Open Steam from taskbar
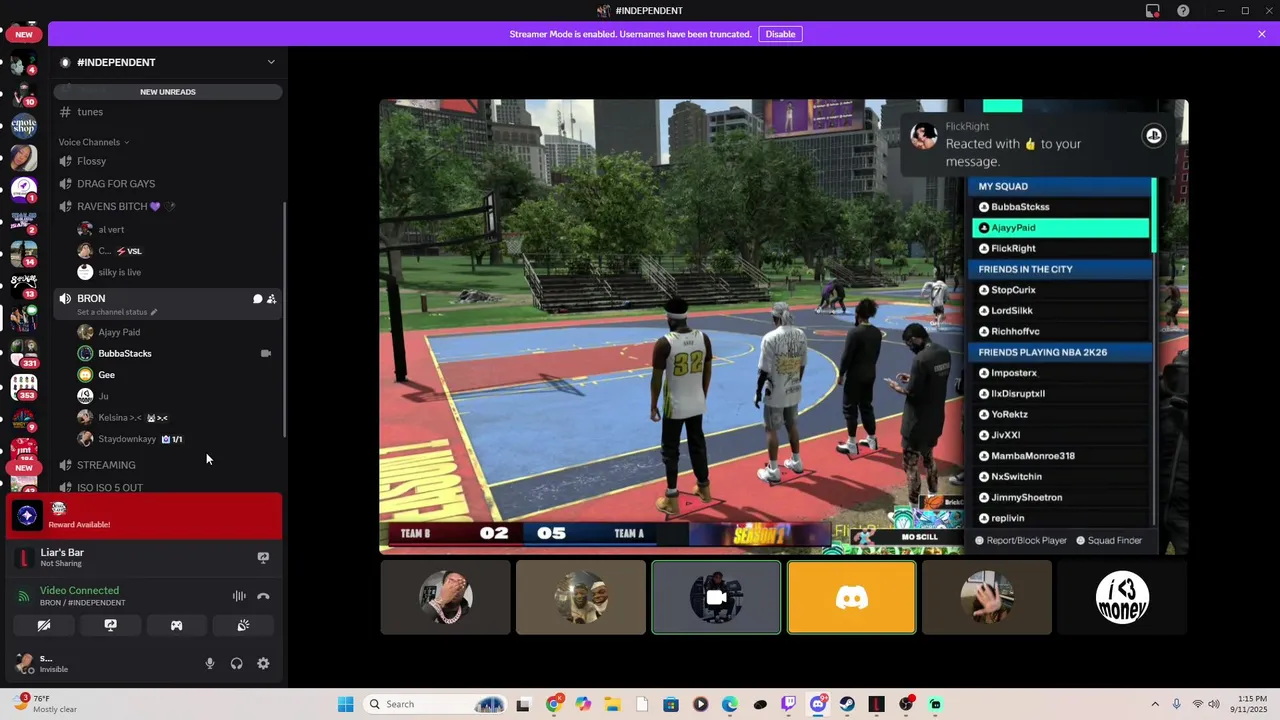 (847, 704)
